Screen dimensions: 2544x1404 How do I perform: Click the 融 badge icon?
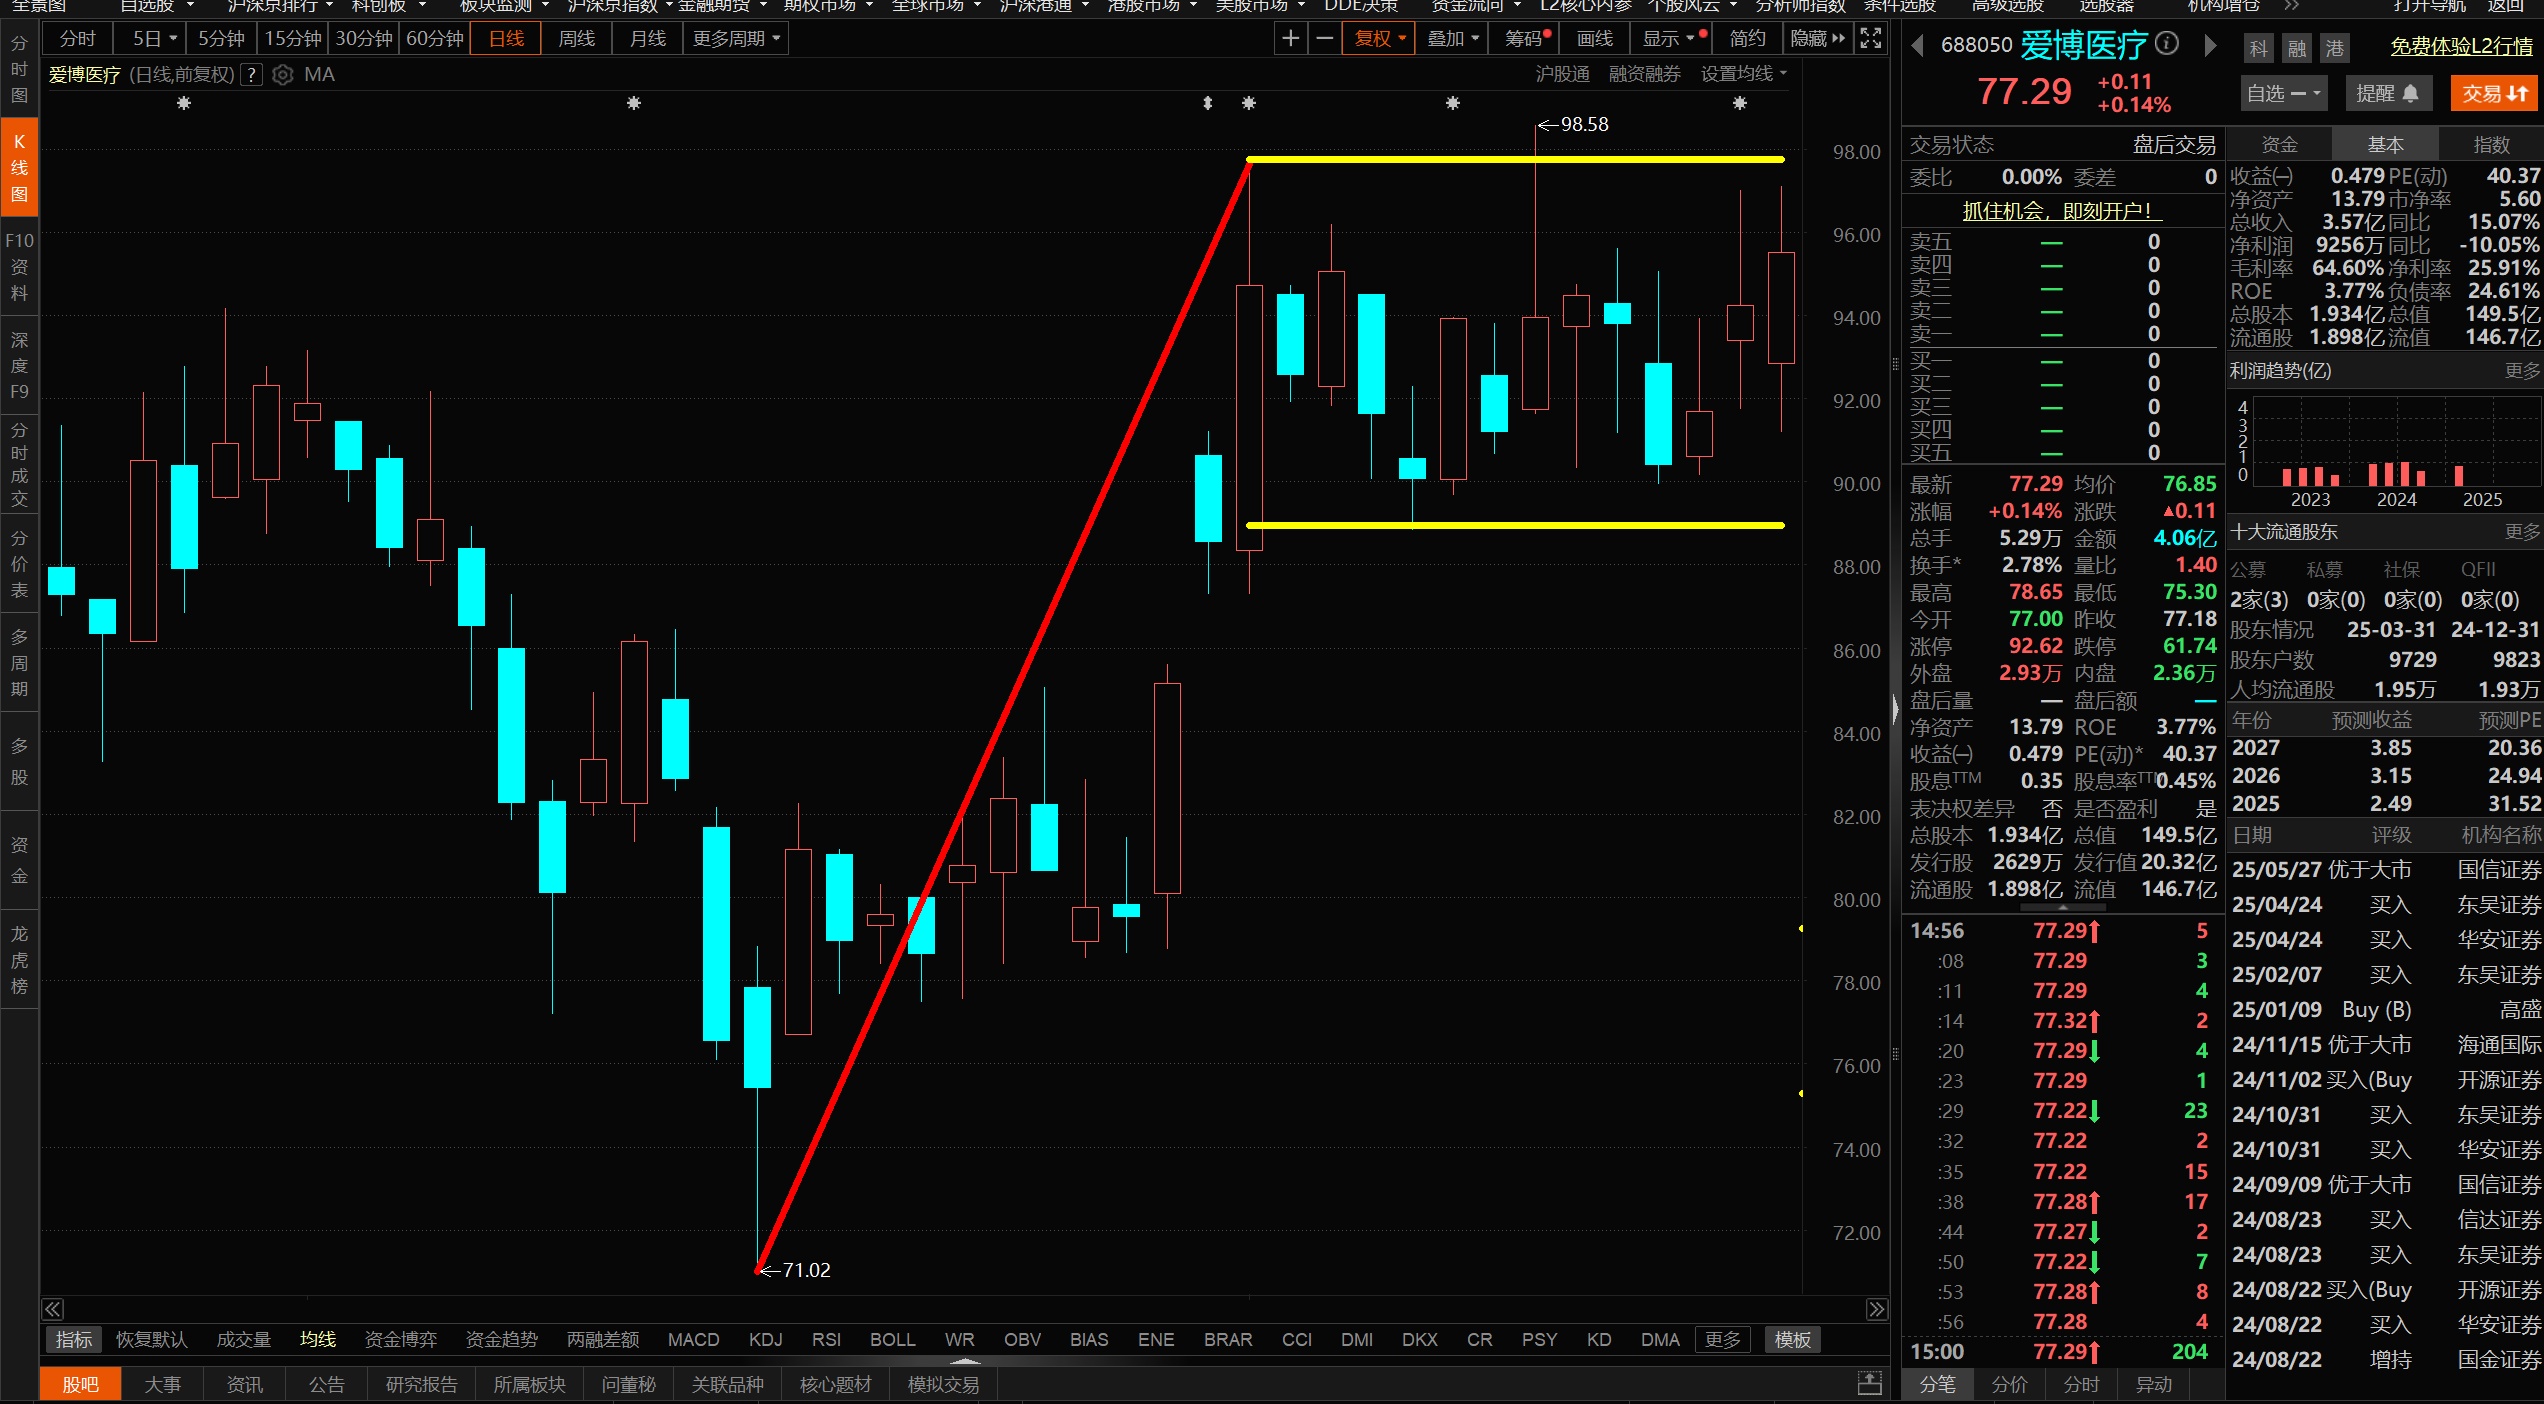2296,48
